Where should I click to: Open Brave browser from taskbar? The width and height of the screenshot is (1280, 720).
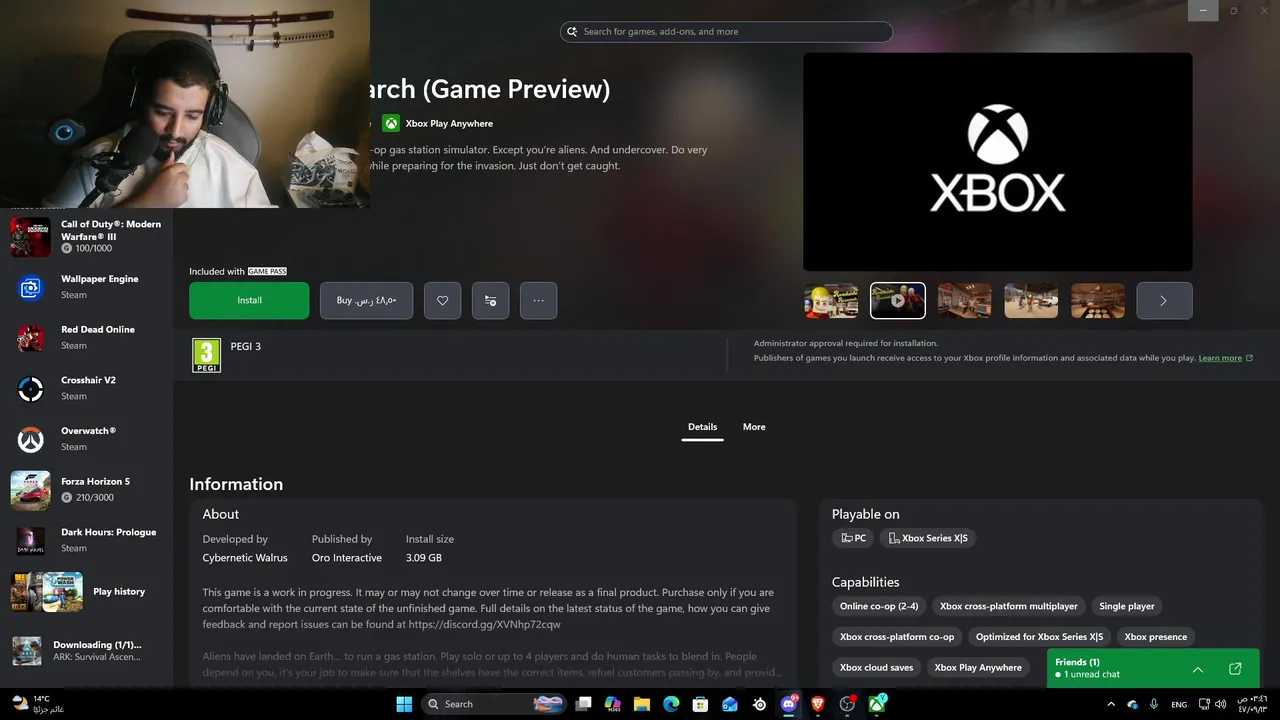click(818, 704)
